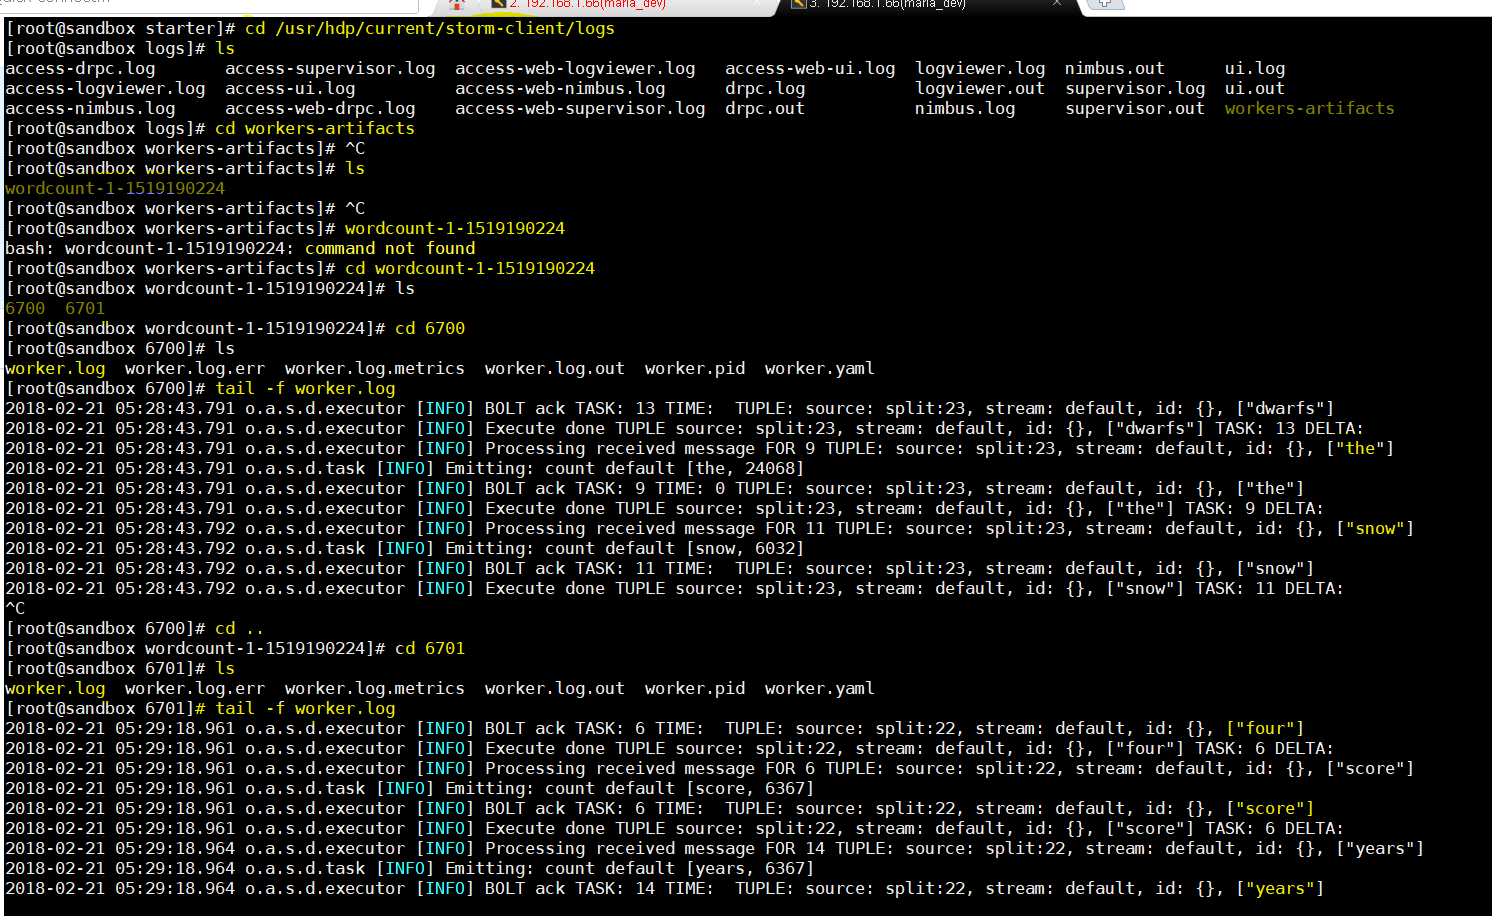Viewport: 1492px width, 917px height.
Task: Click the 'Emitting: count default [score, 6367]' line
Action: point(410,789)
